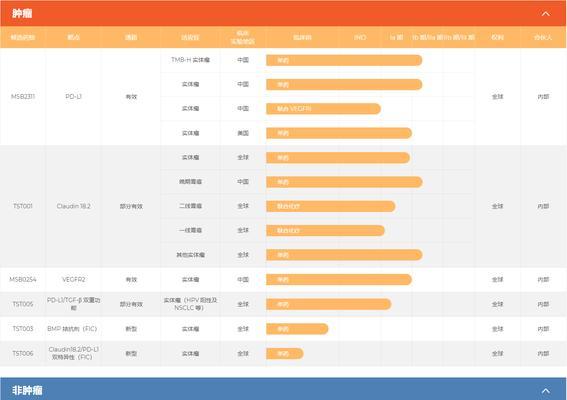
Task: Select the MSB2311 drug candidate cell
Action: tap(23, 97)
